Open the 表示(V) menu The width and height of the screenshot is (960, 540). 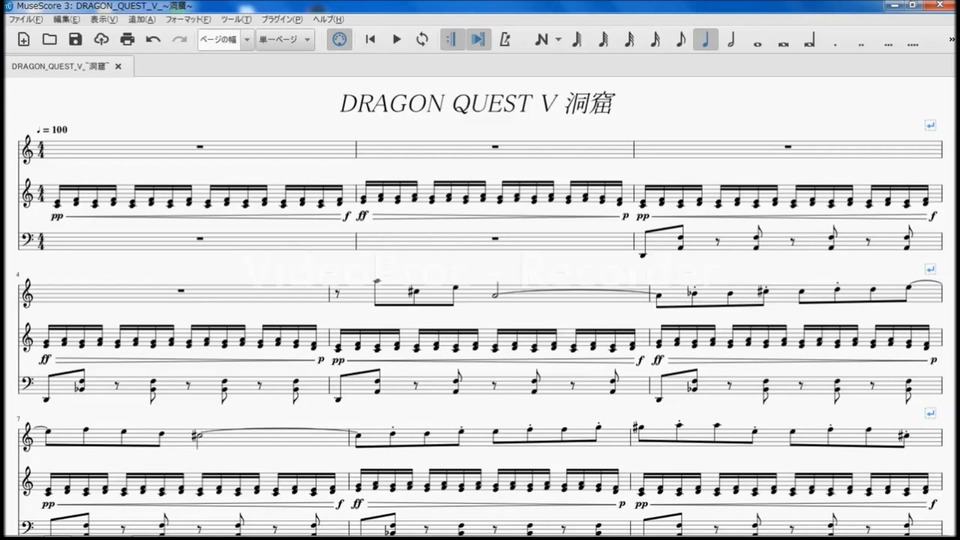(x=103, y=20)
